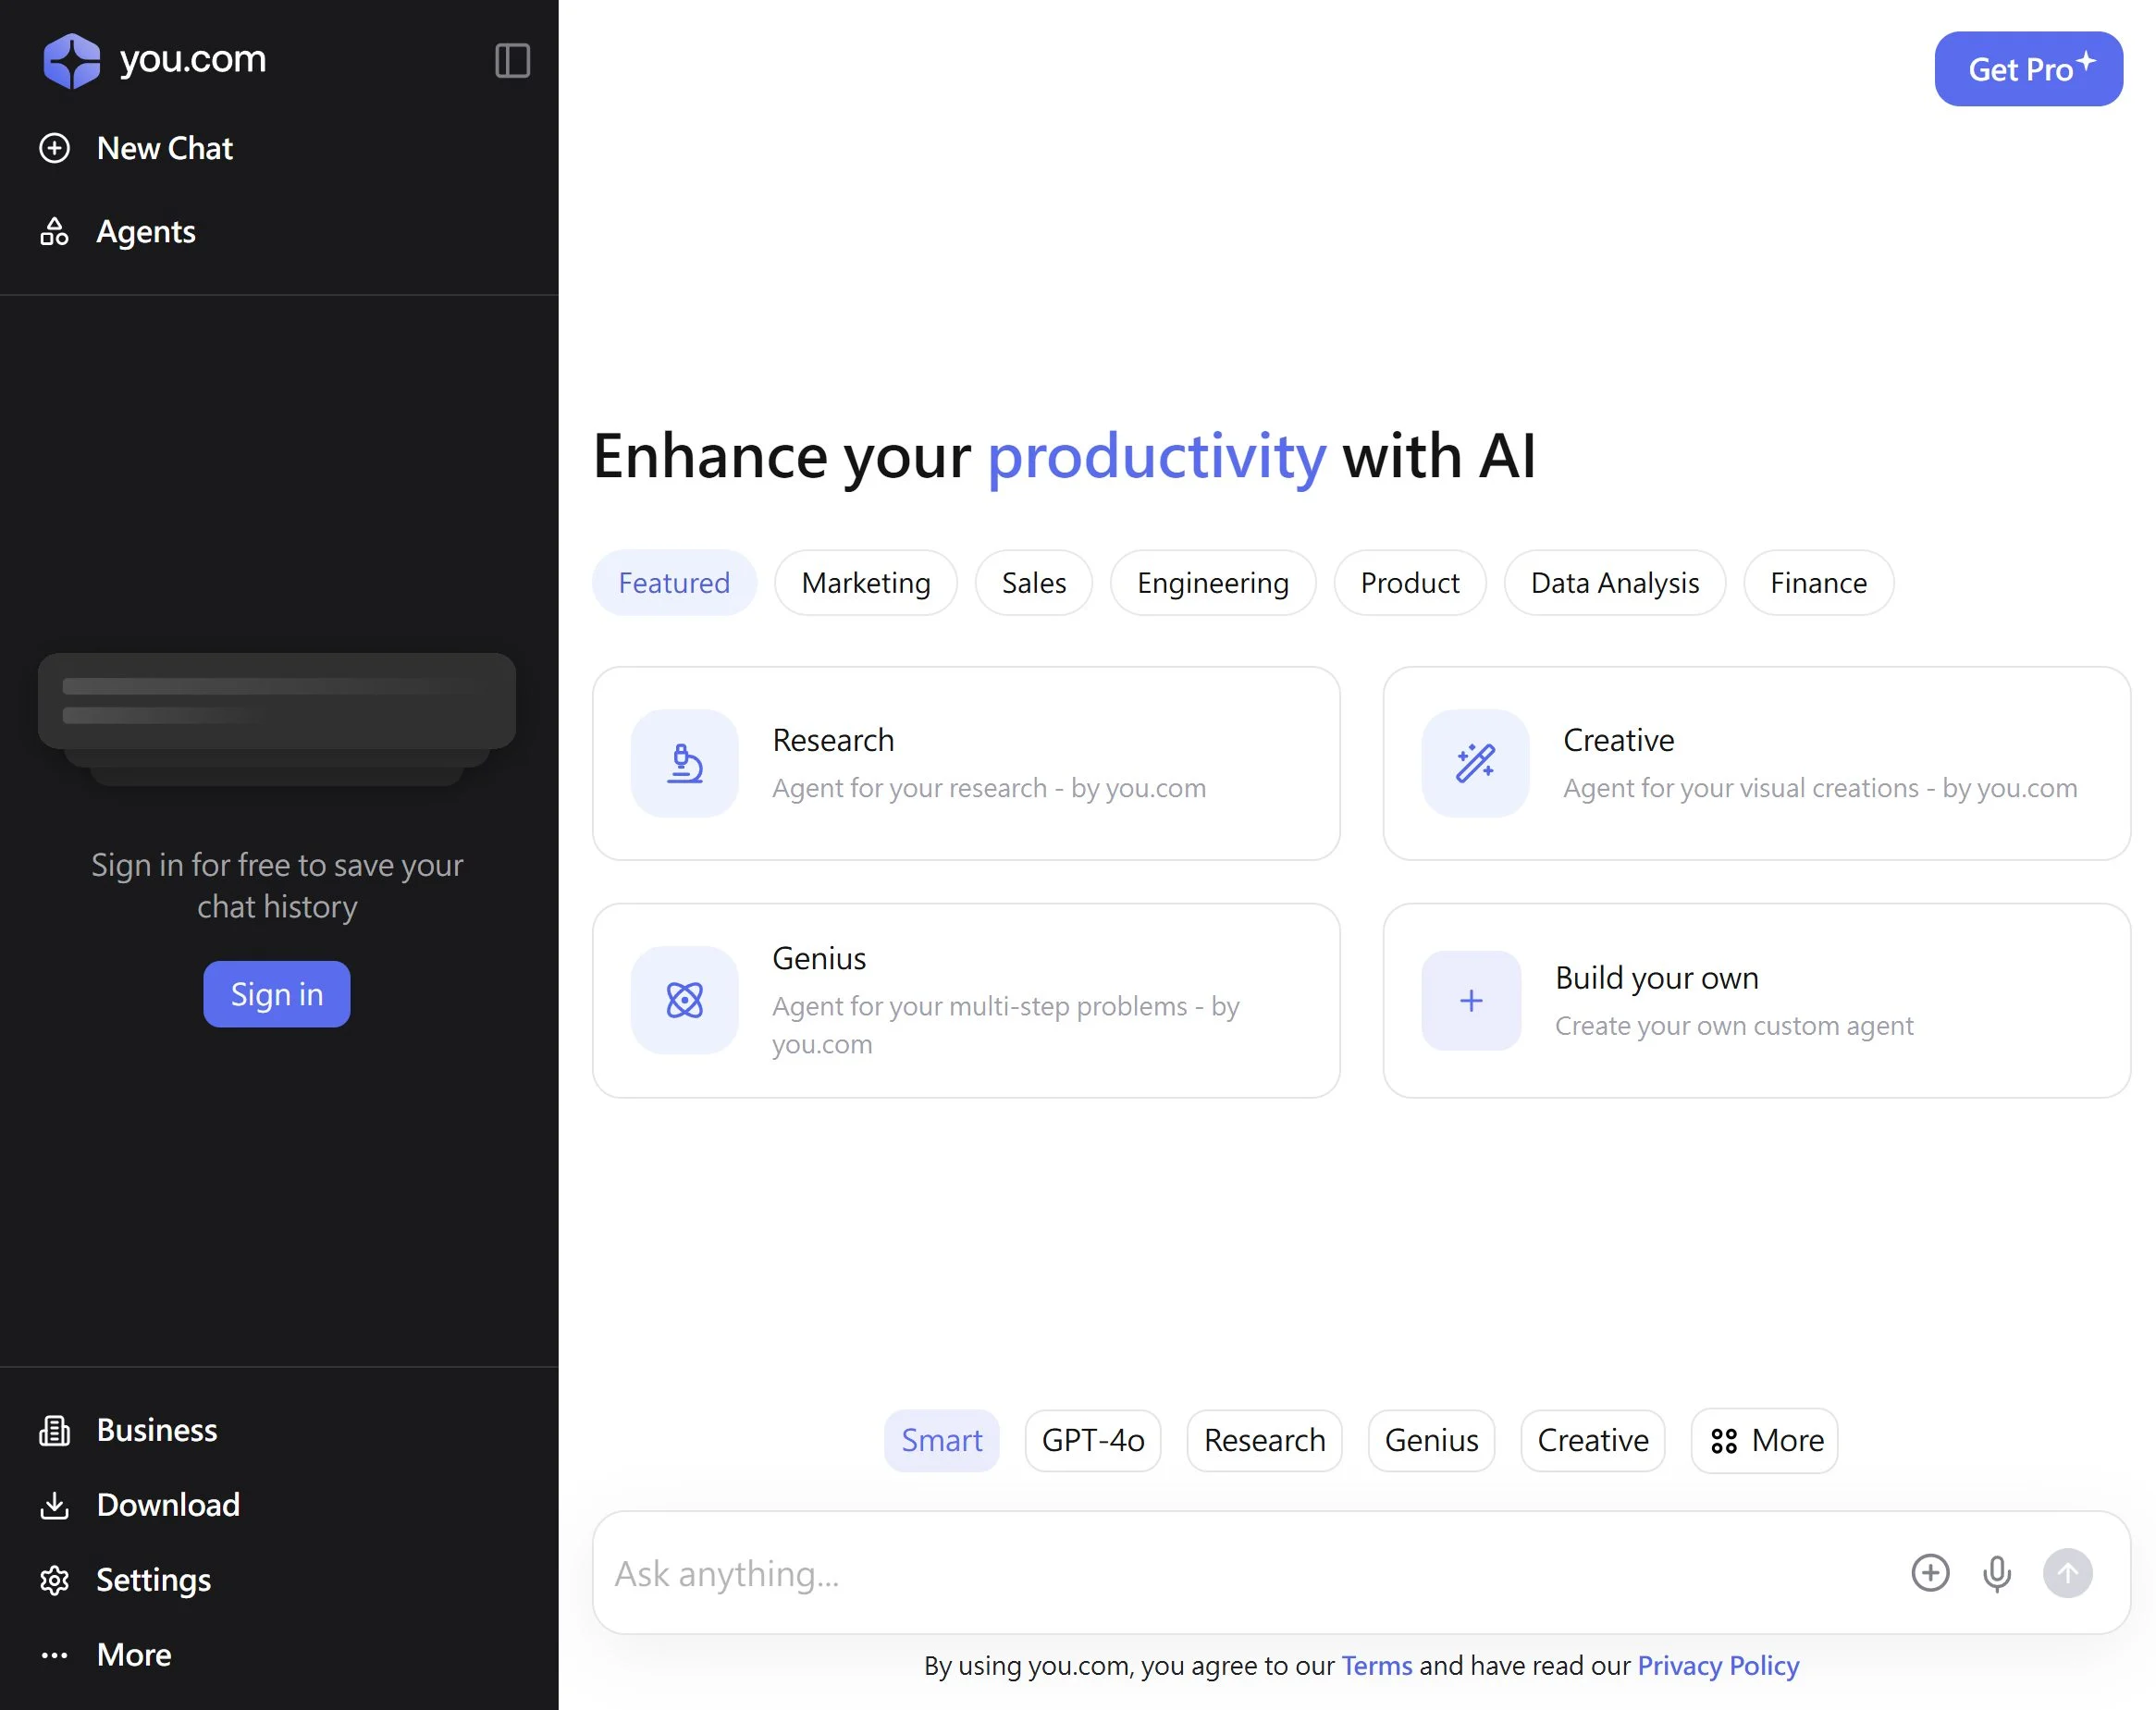Switch to GPT-4o mode chip
This screenshot has height=1710, width=2156.
coord(1093,1440)
